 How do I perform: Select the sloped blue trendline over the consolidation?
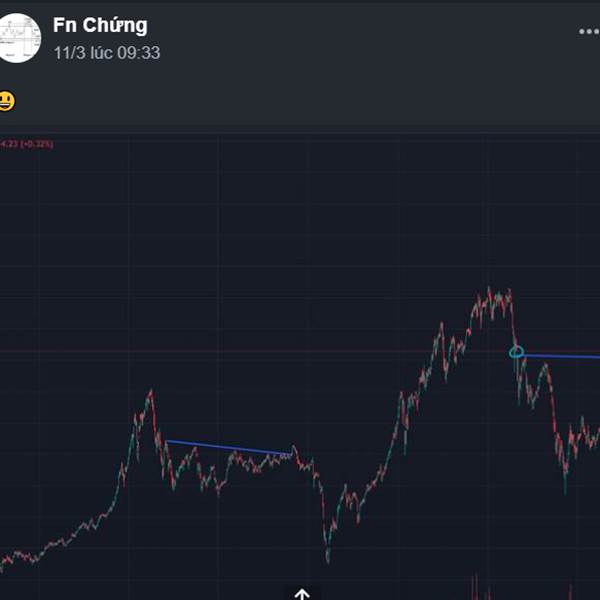228,448
